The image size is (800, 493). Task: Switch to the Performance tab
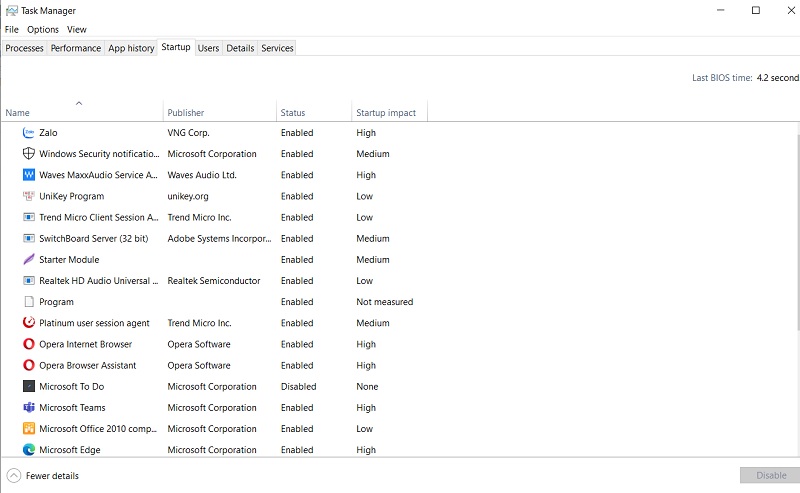[76, 48]
